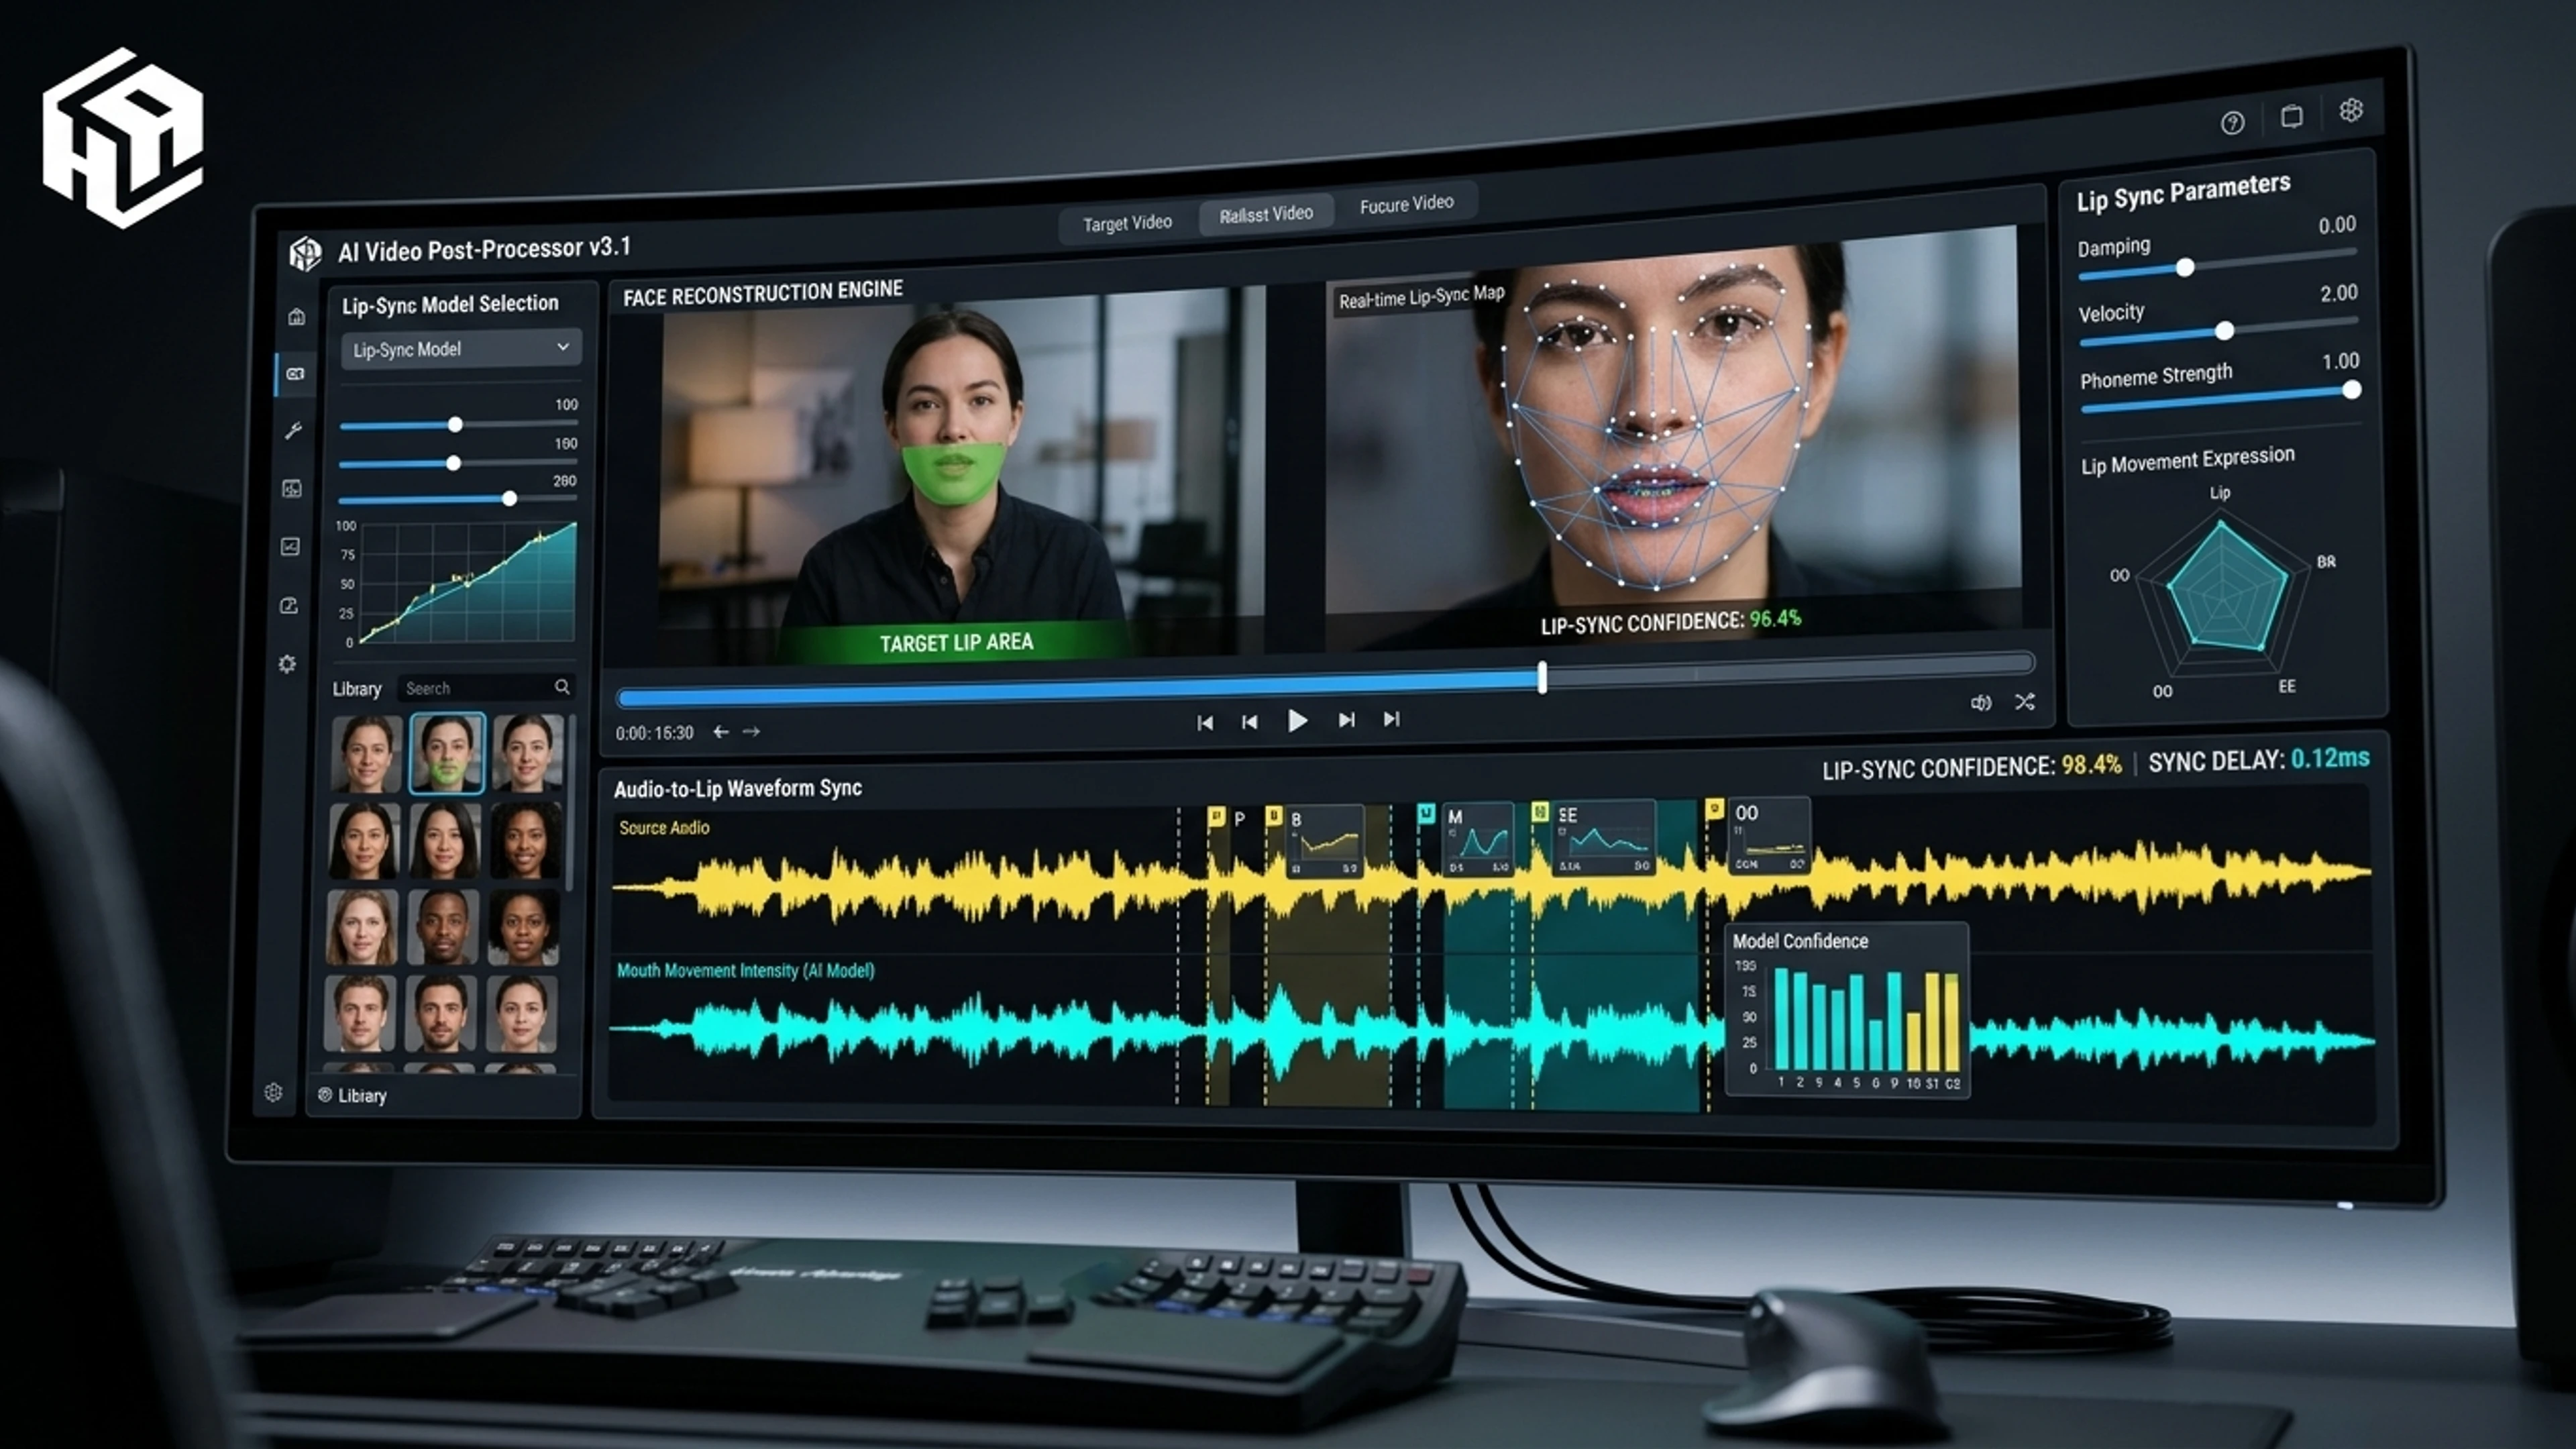Screen dimensions: 2576x1449
Task: Click the Phoneme Strength slider handle
Action: tap(2351, 390)
